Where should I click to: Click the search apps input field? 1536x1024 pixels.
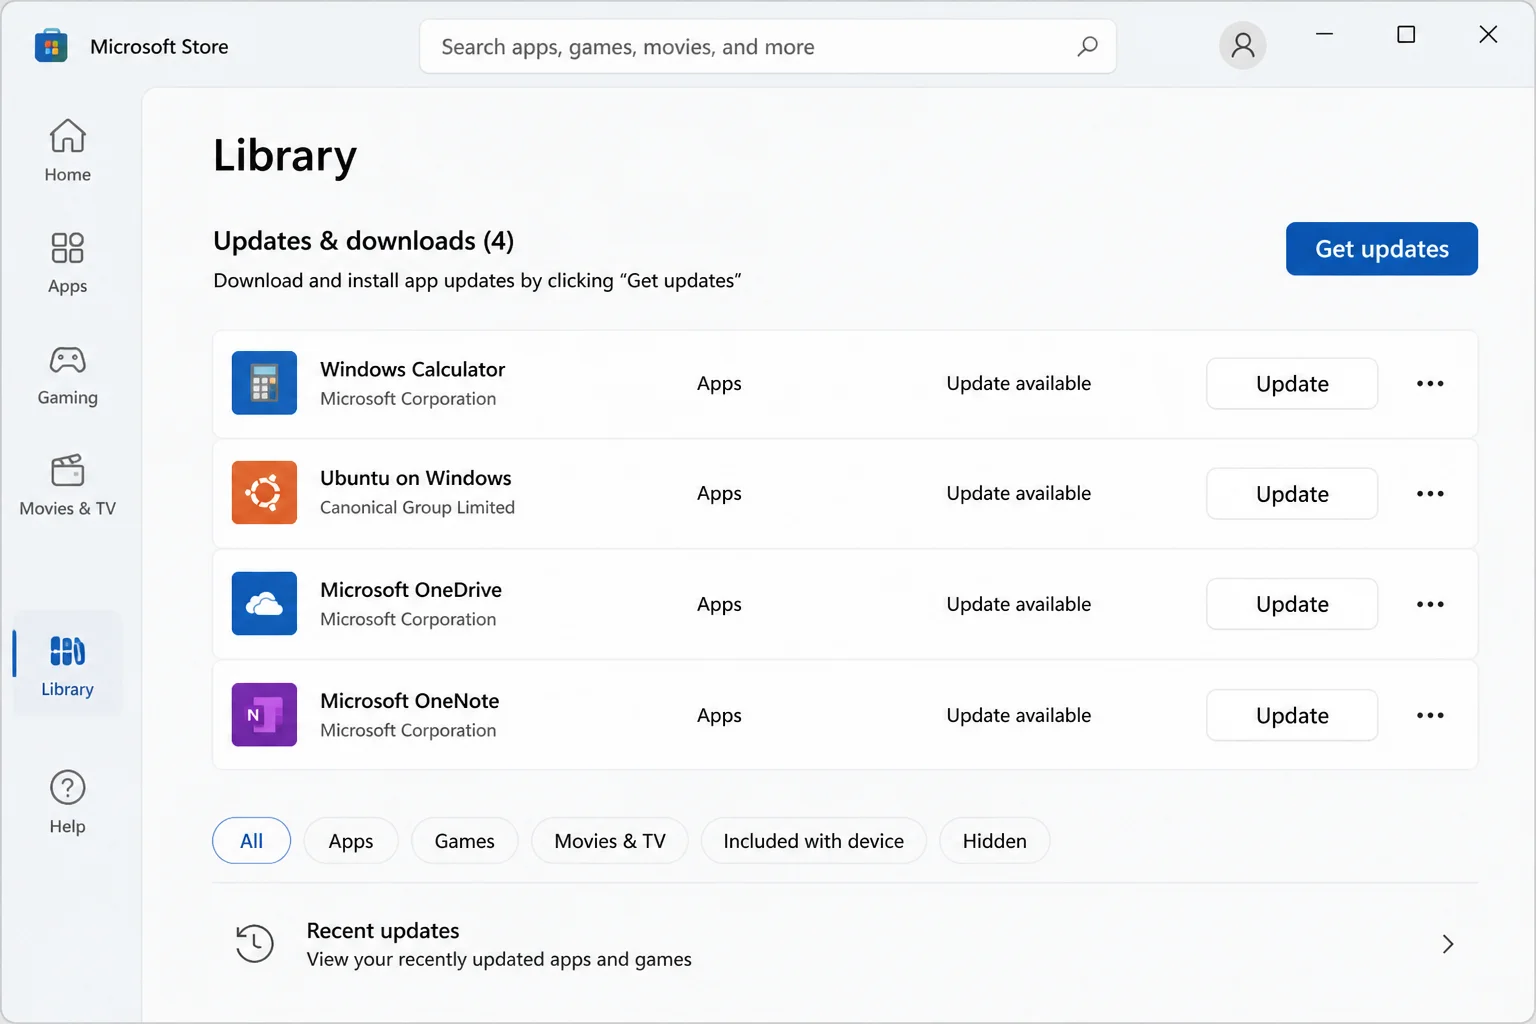[767, 46]
